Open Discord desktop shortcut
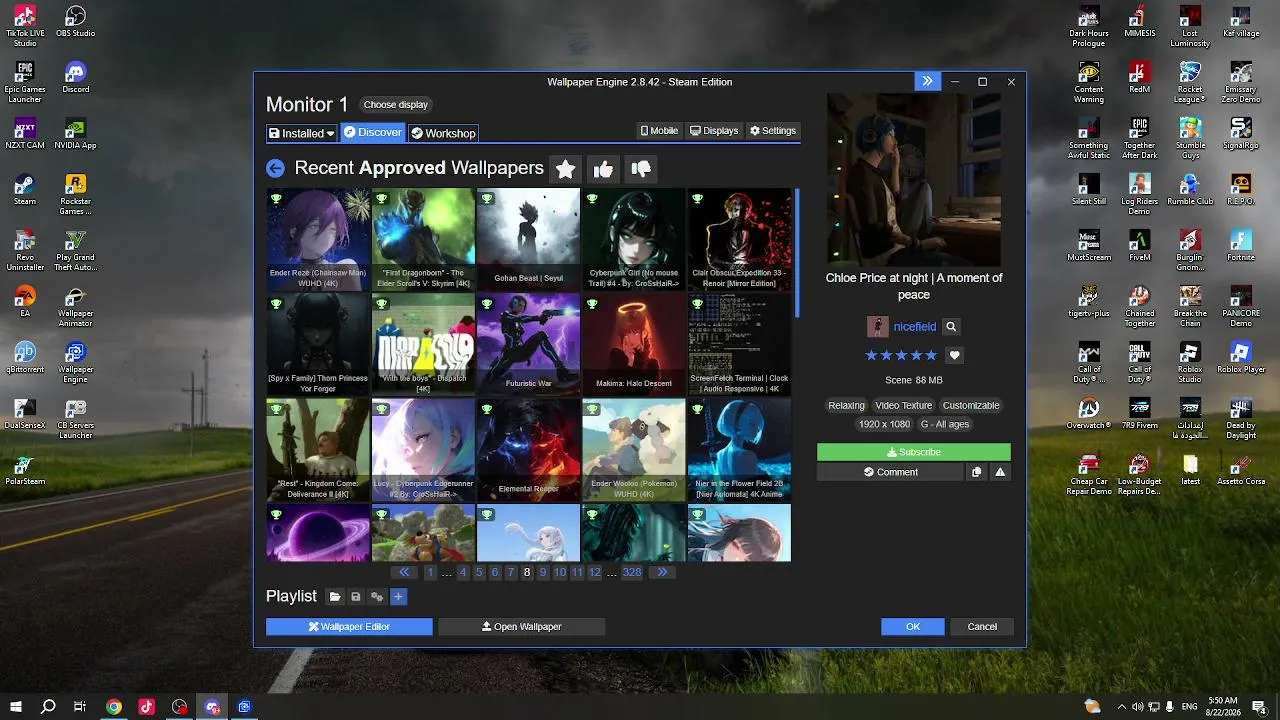Screen dimensions: 1280x720 76,77
